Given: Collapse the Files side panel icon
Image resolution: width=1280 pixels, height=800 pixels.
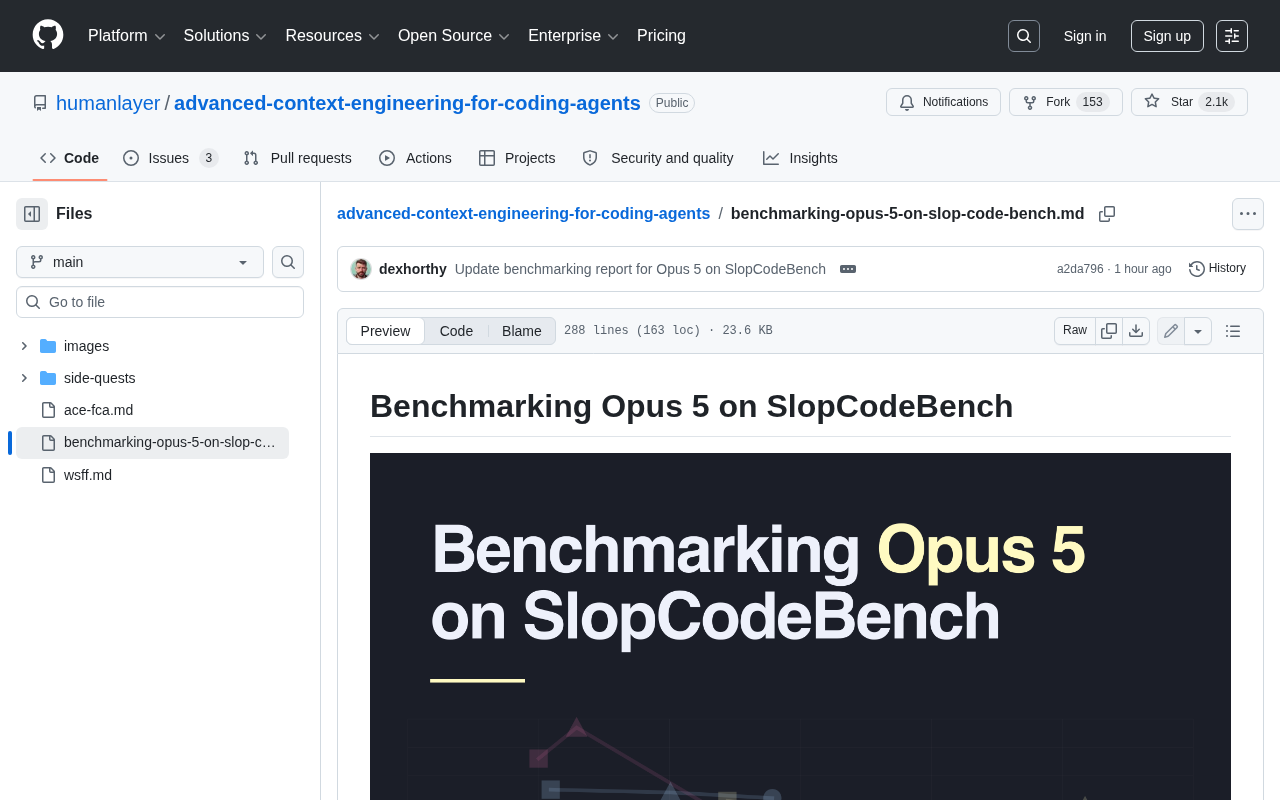Looking at the screenshot, I should pyautogui.click(x=32, y=214).
